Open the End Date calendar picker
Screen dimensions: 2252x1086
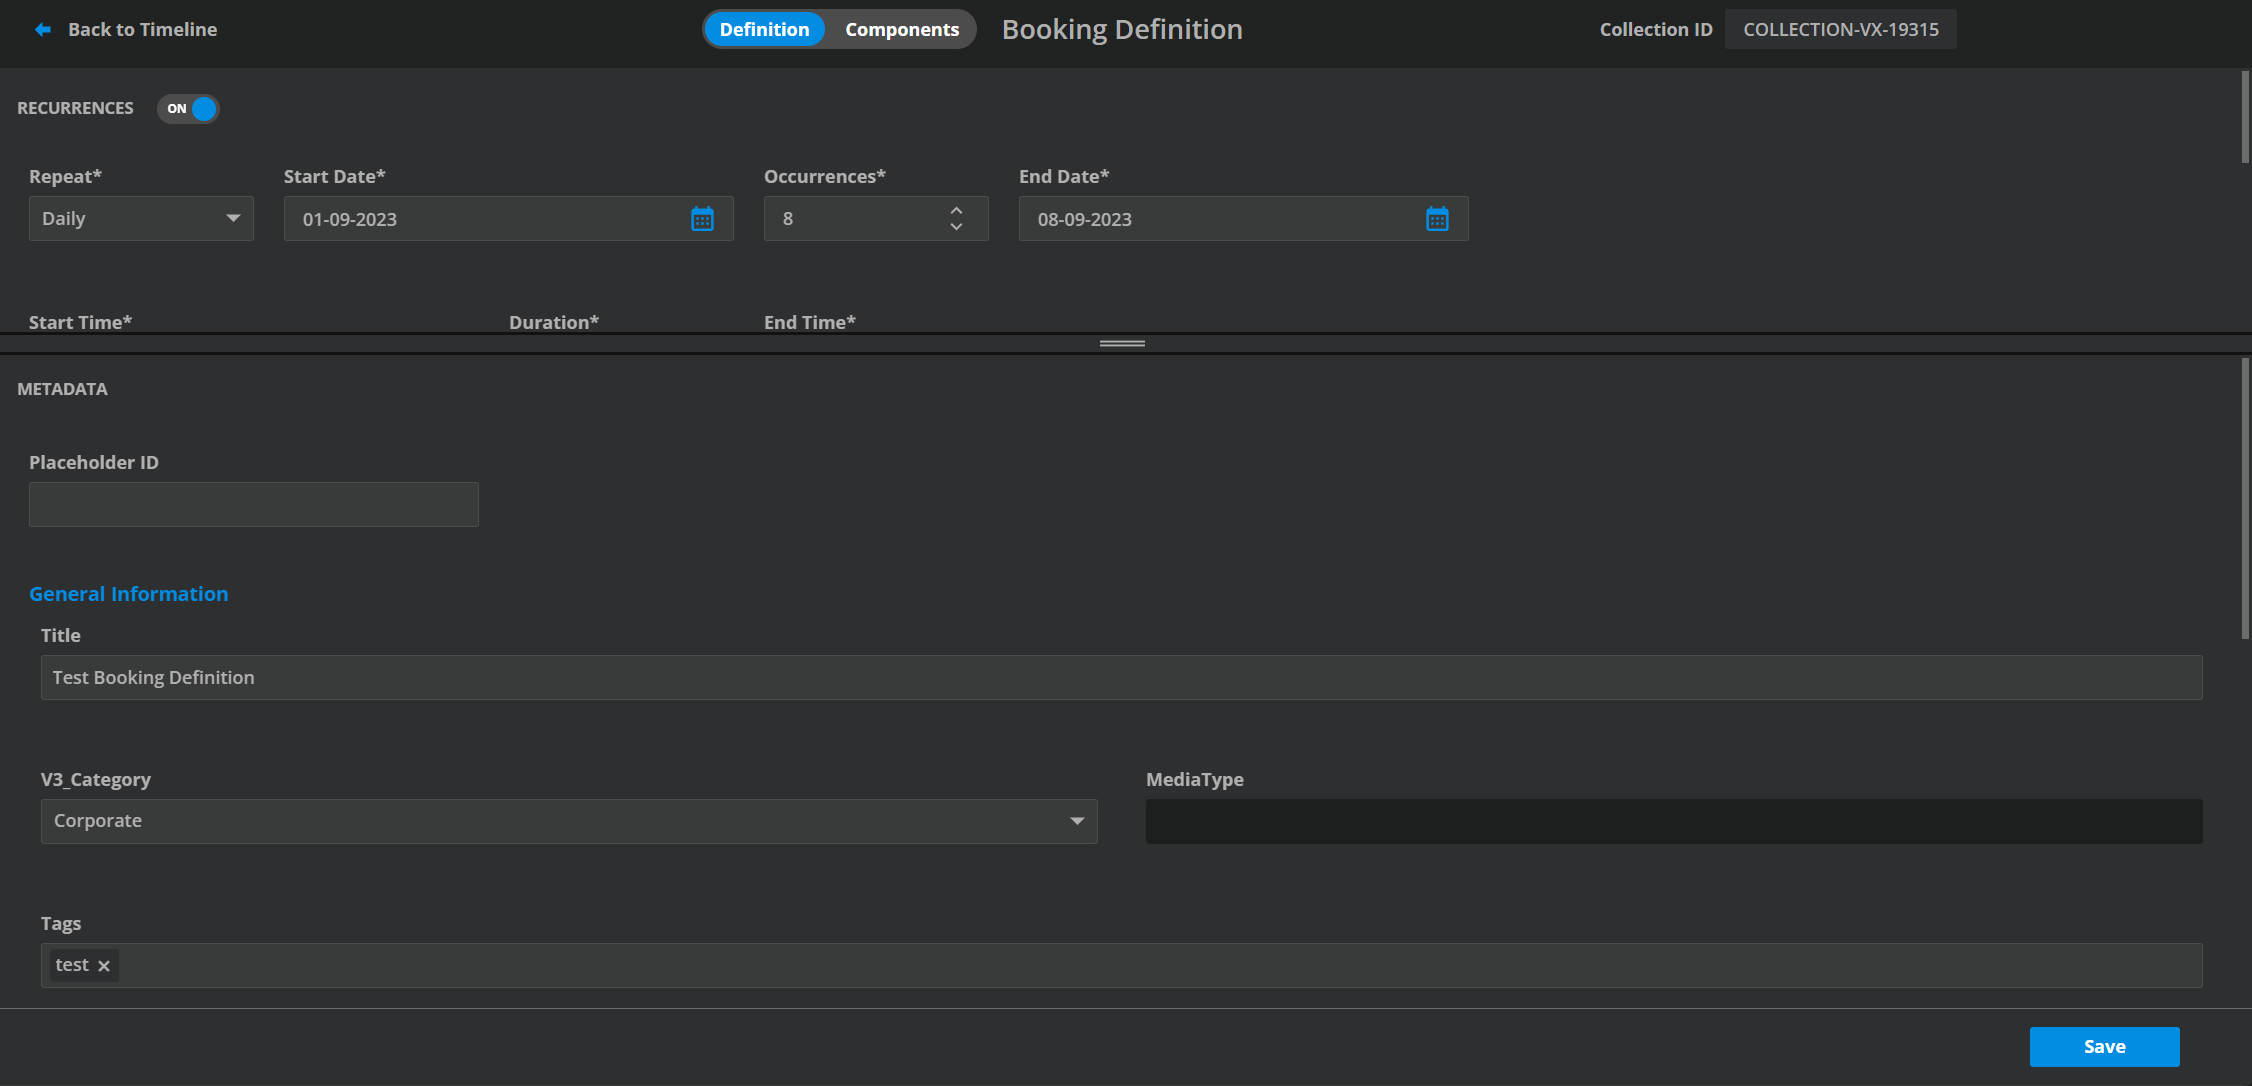coord(1437,219)
